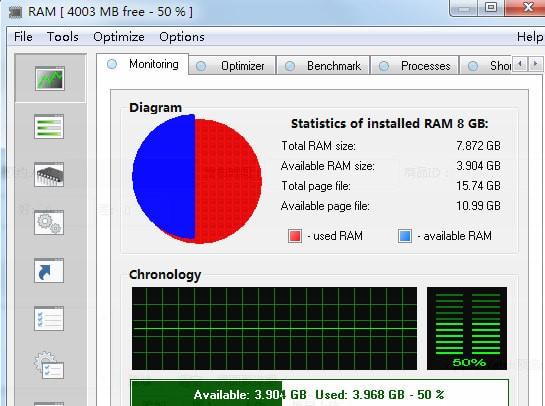Click the Diagram section heading
This screenshot has width=545, height=406.
pos(155,107)
